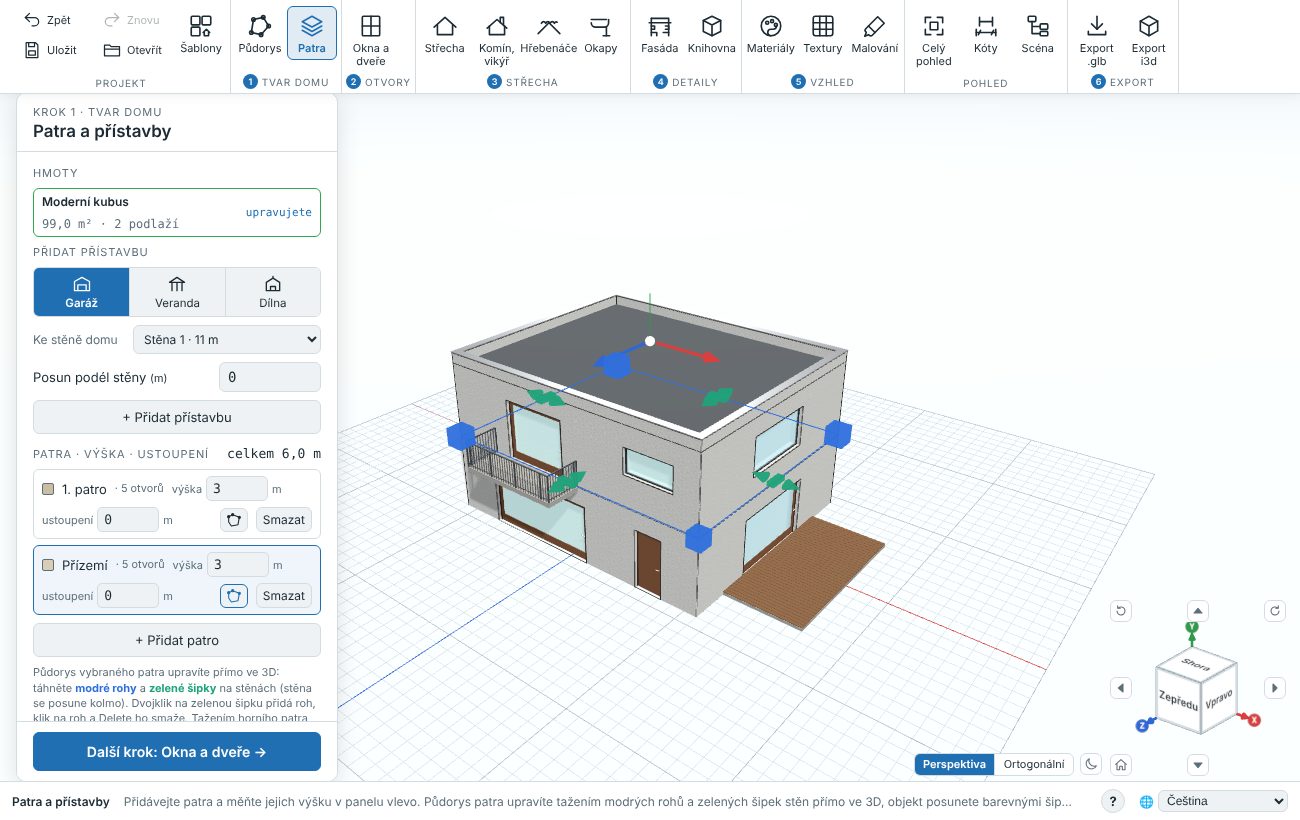Reset view with home icon
The width and height of the screenshot is (1300, 820).
tap(1121, 764)
